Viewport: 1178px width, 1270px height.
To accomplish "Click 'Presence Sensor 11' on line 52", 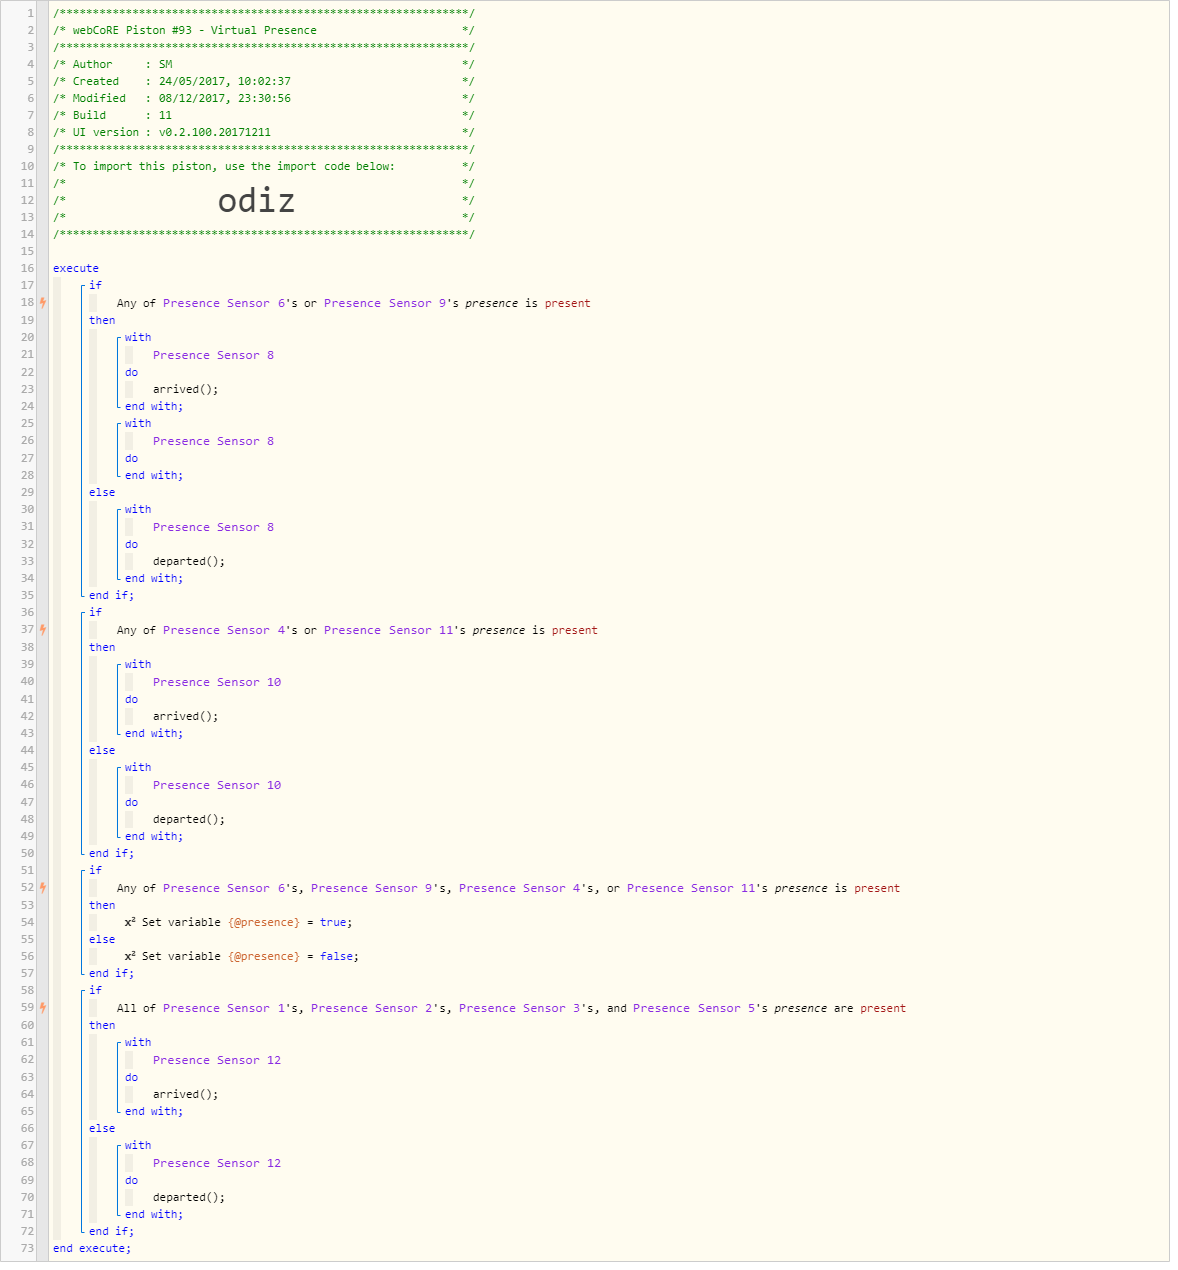I will tap(692, 888).
